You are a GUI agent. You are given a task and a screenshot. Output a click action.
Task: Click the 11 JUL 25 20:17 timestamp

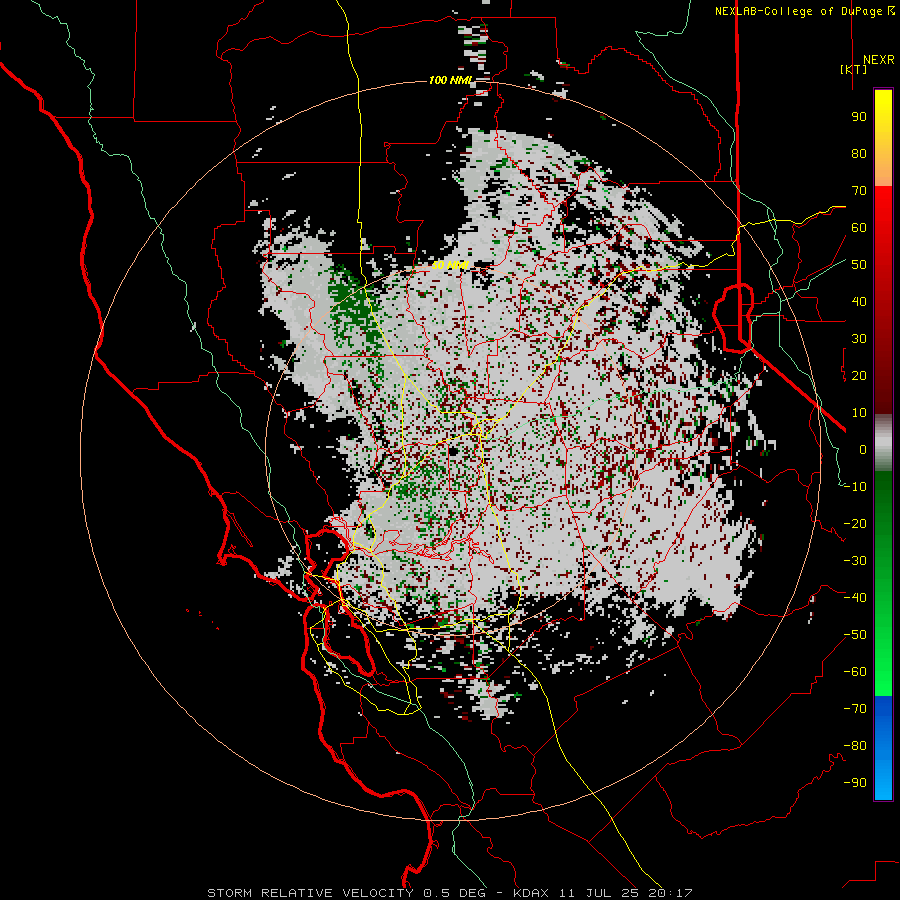[x=626, y=893]
